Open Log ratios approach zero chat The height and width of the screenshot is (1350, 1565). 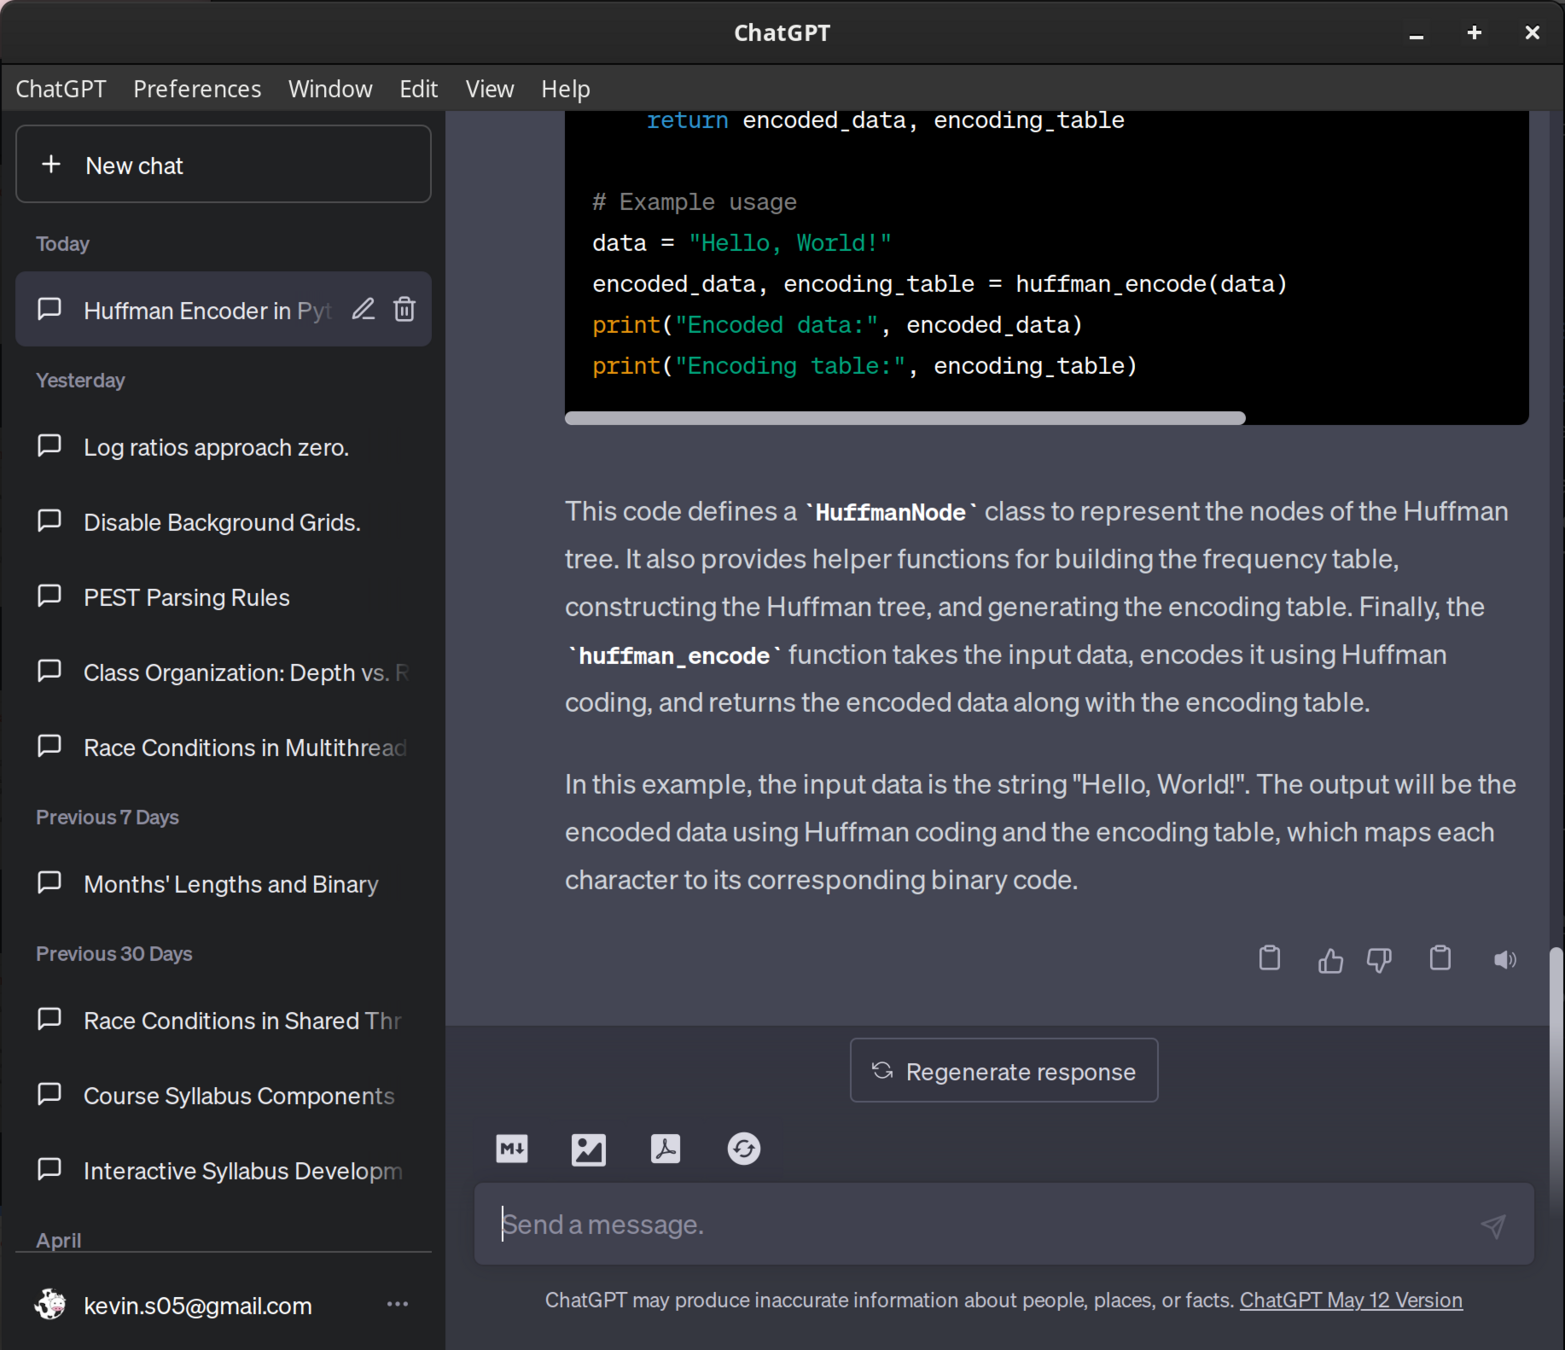point(223,447)
